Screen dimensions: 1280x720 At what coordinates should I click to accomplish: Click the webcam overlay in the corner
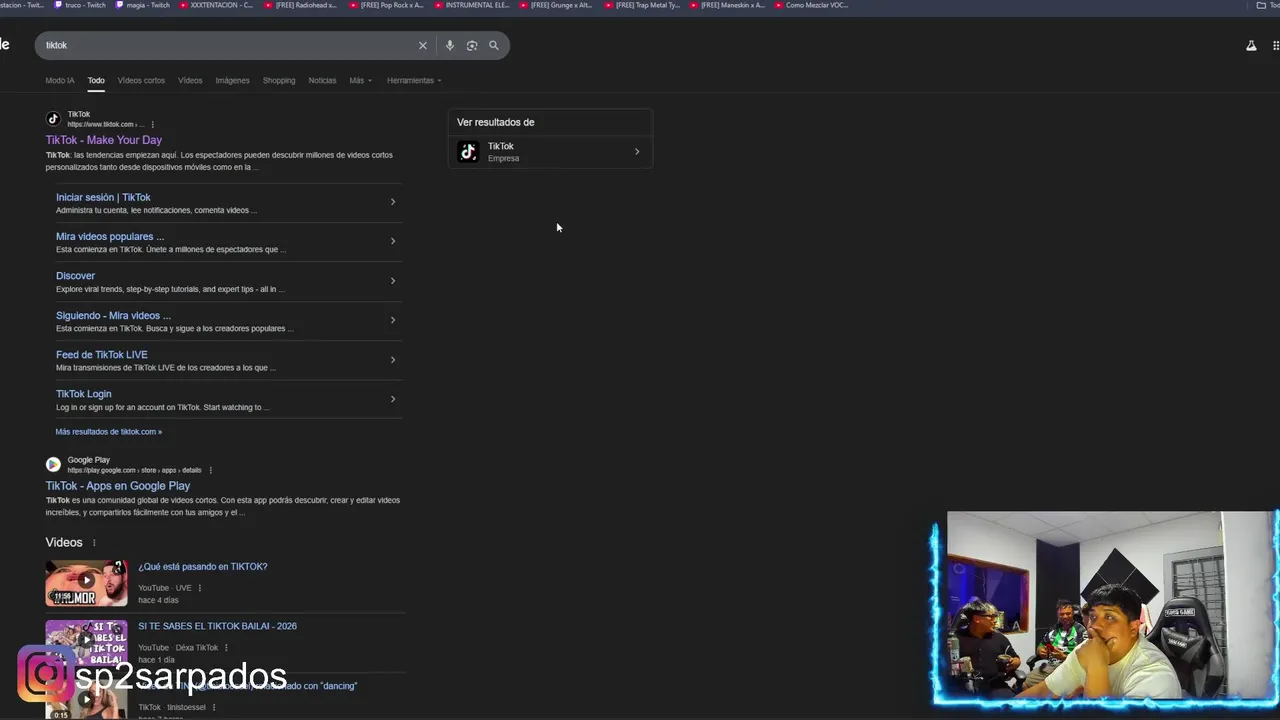(x=1106, y=608)
